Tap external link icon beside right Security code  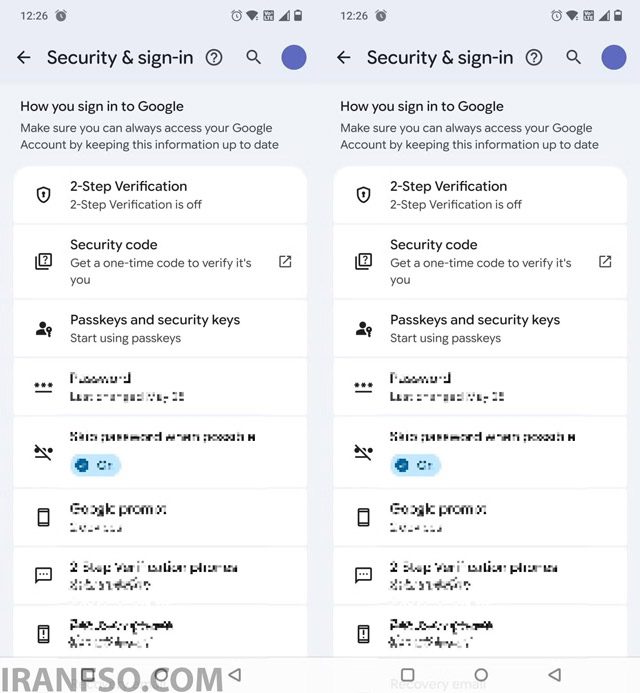coord(605,262)
